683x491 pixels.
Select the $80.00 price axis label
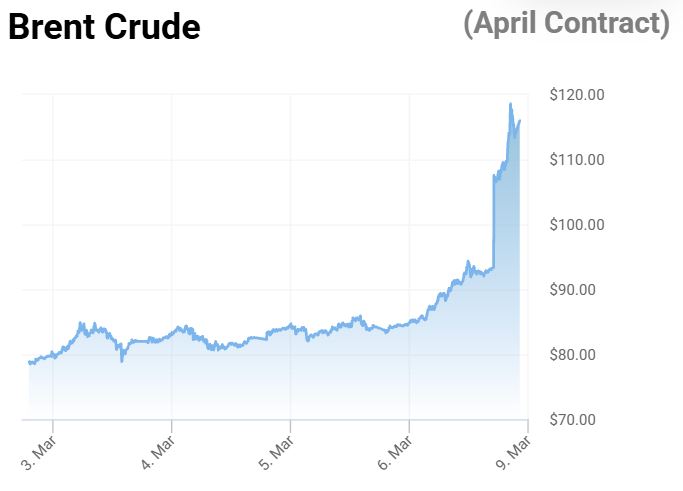pos(579,355)
